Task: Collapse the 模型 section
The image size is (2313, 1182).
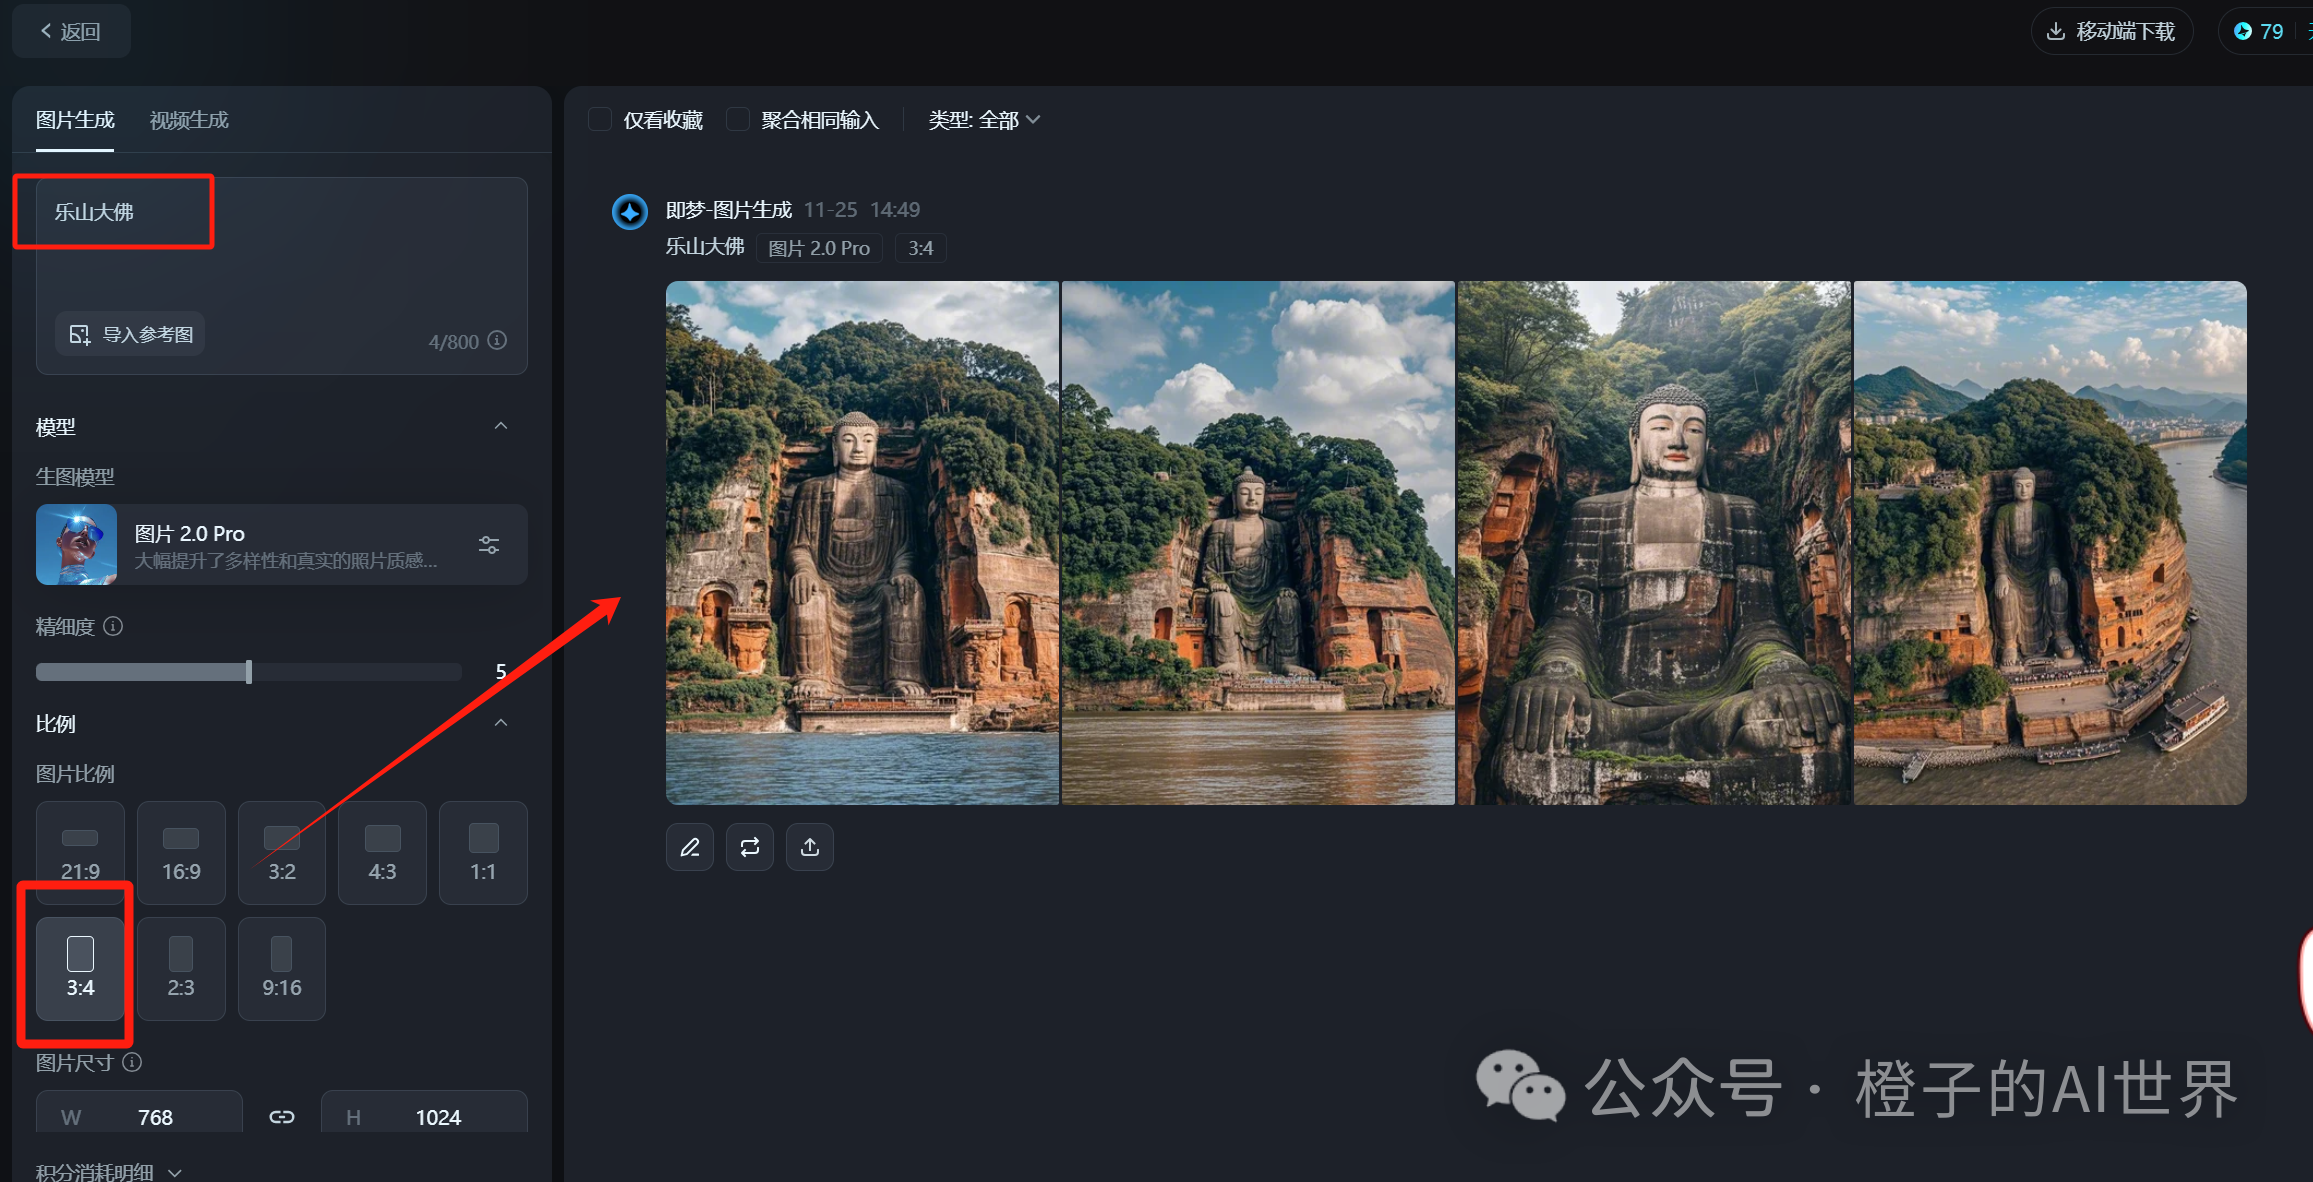Action: tap(501, 426)
